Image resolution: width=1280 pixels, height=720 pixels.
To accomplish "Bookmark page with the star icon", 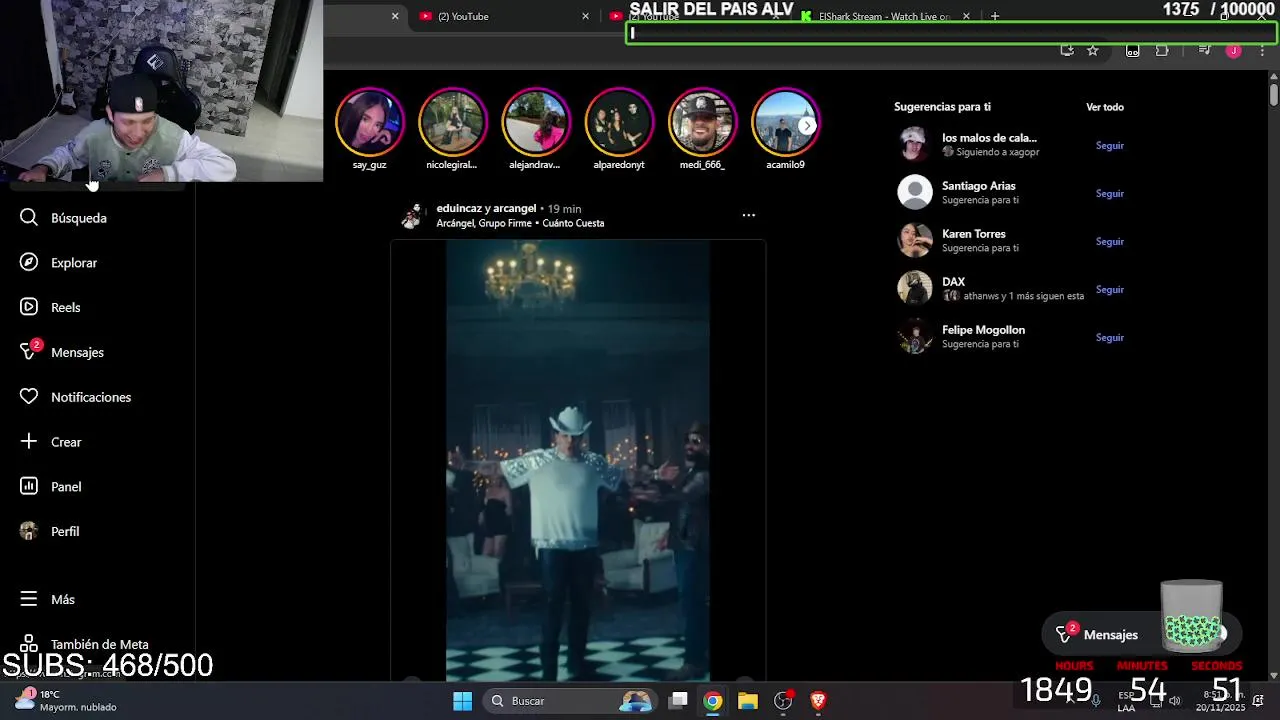I will coord(1093,50).
